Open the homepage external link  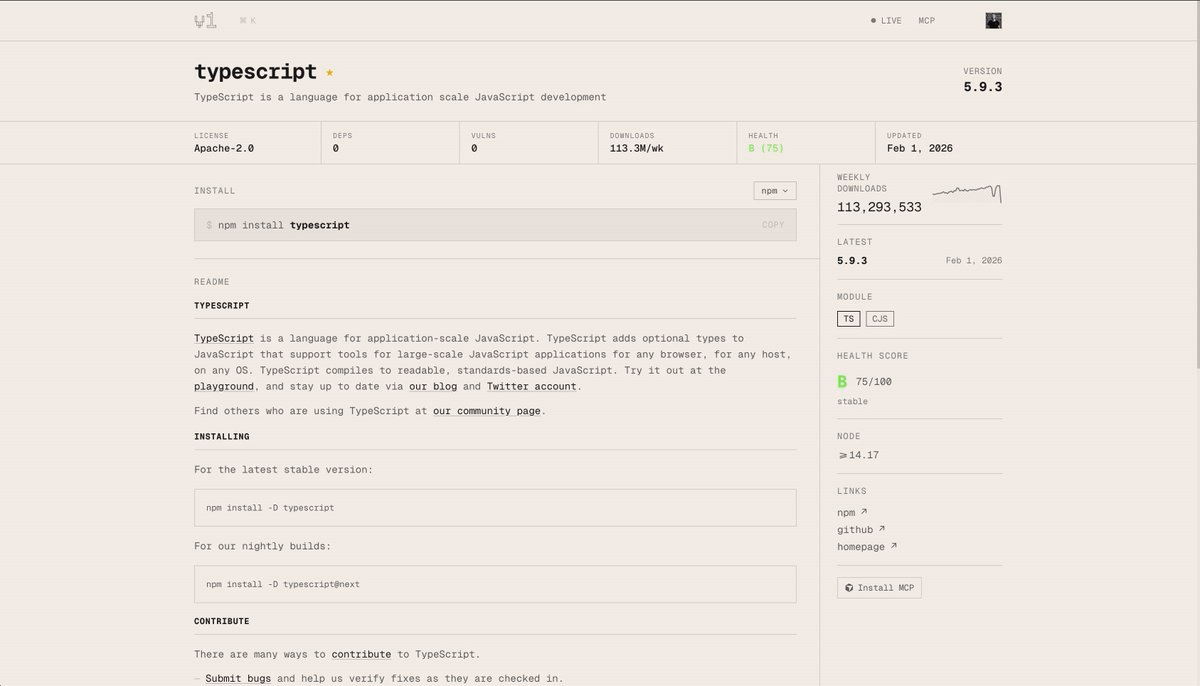(867, 547)
